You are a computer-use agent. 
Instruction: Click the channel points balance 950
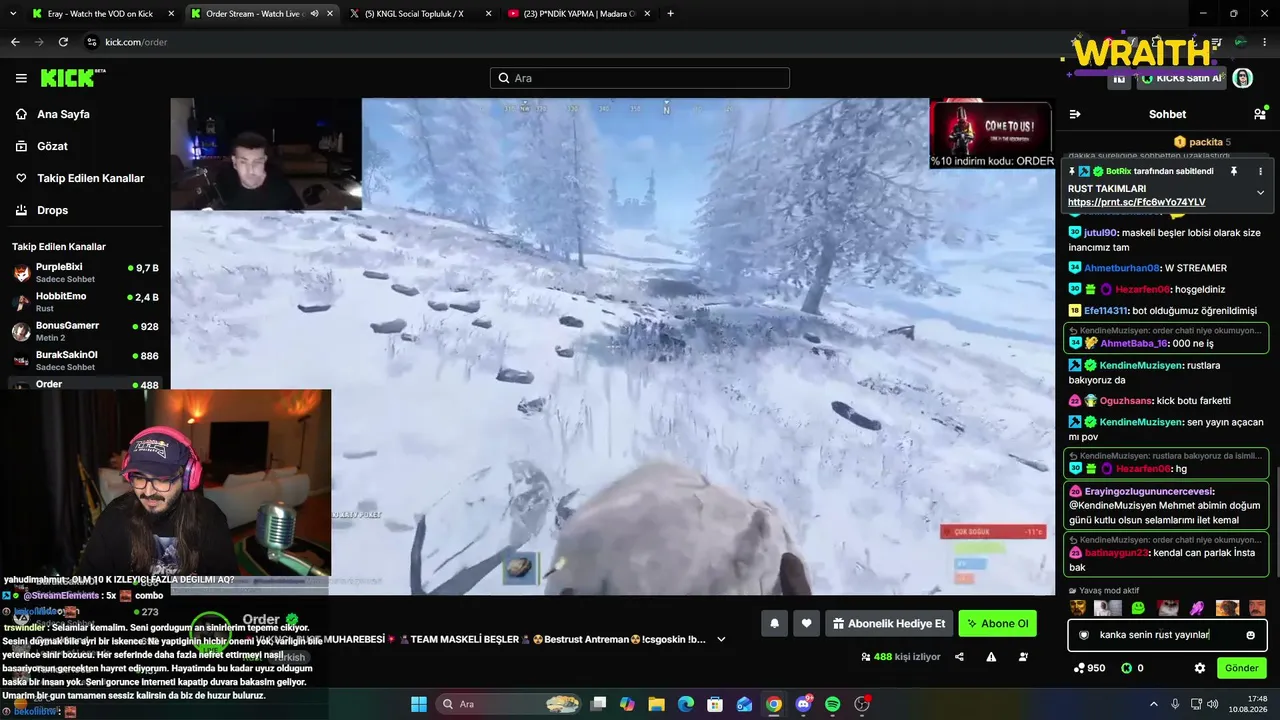[1089, 668]
